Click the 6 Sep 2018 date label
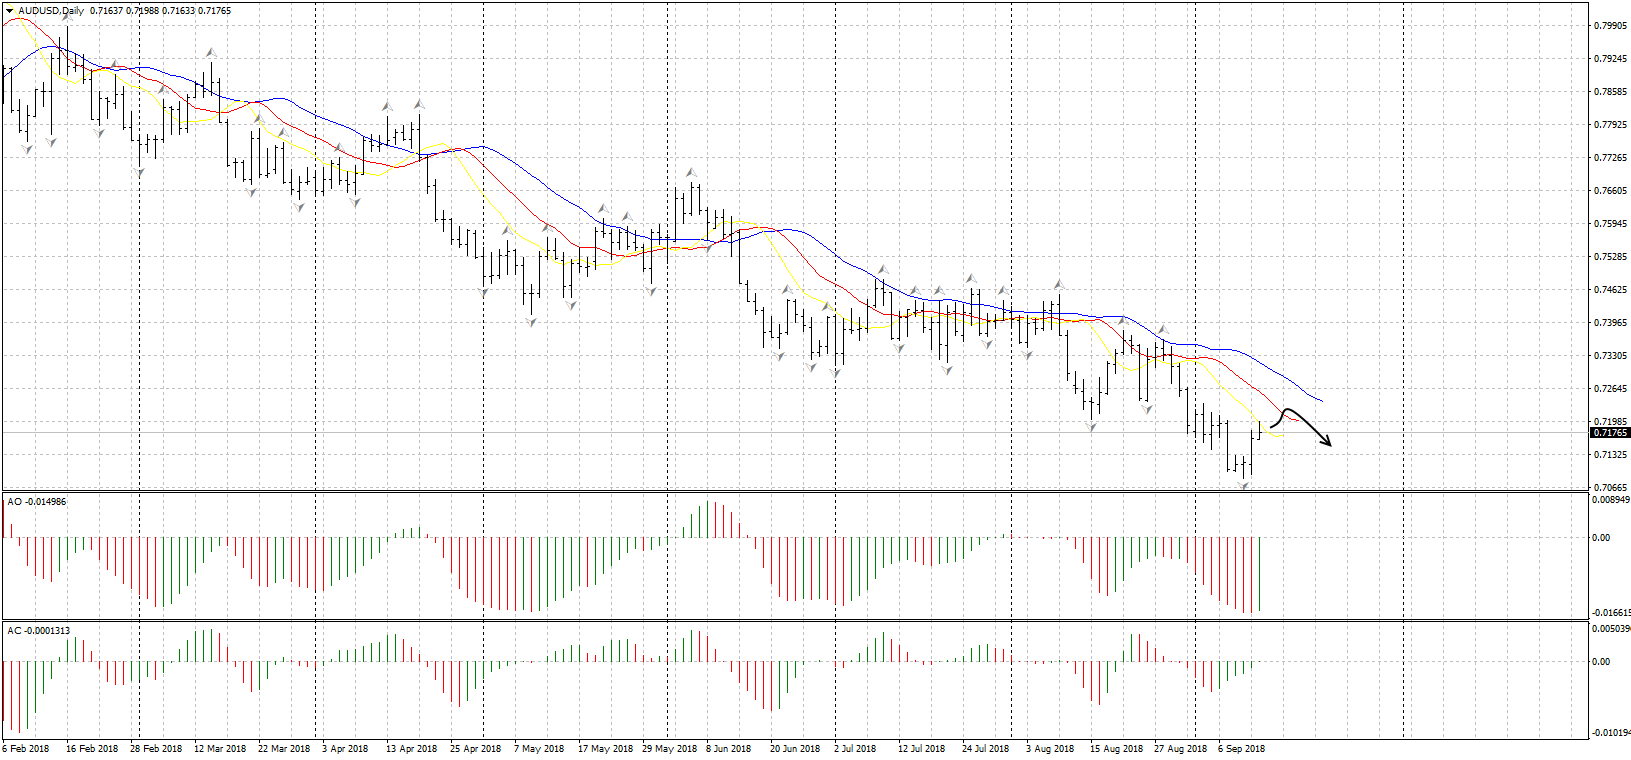Image resolution: width=1631 pixels, height=760 pixels. point(1241,749)
